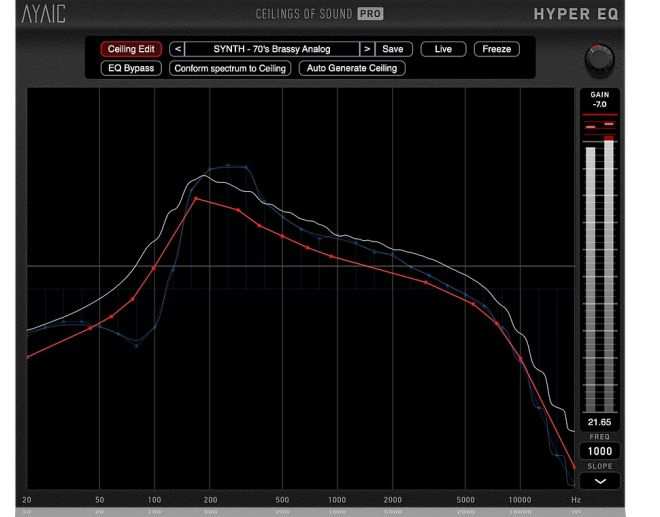Click the PRO badge in title
The height and width of the screenshot is (517, 660).
tap(370, 14)
